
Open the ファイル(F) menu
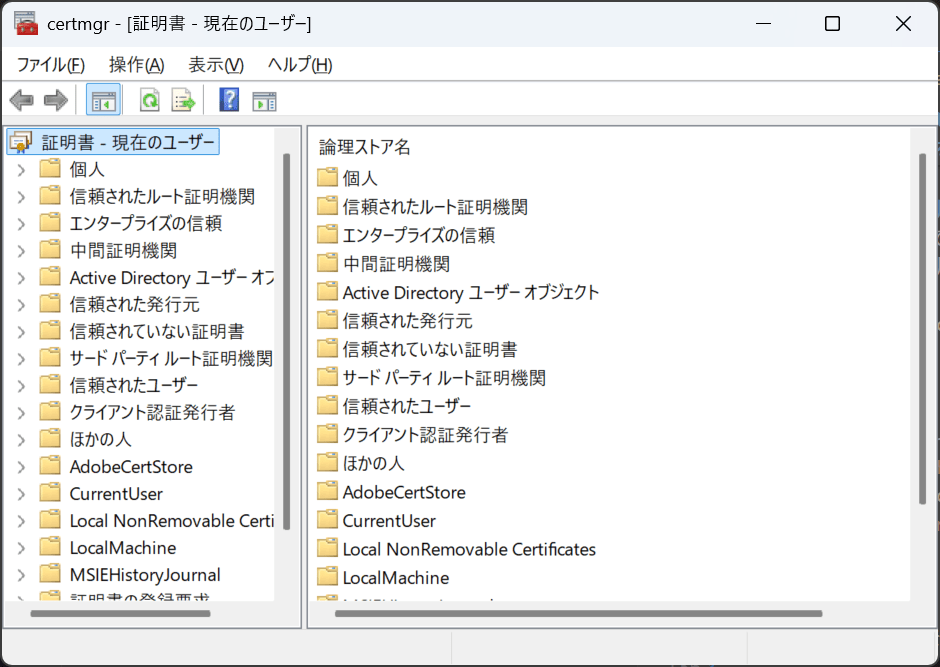point(50,65)
